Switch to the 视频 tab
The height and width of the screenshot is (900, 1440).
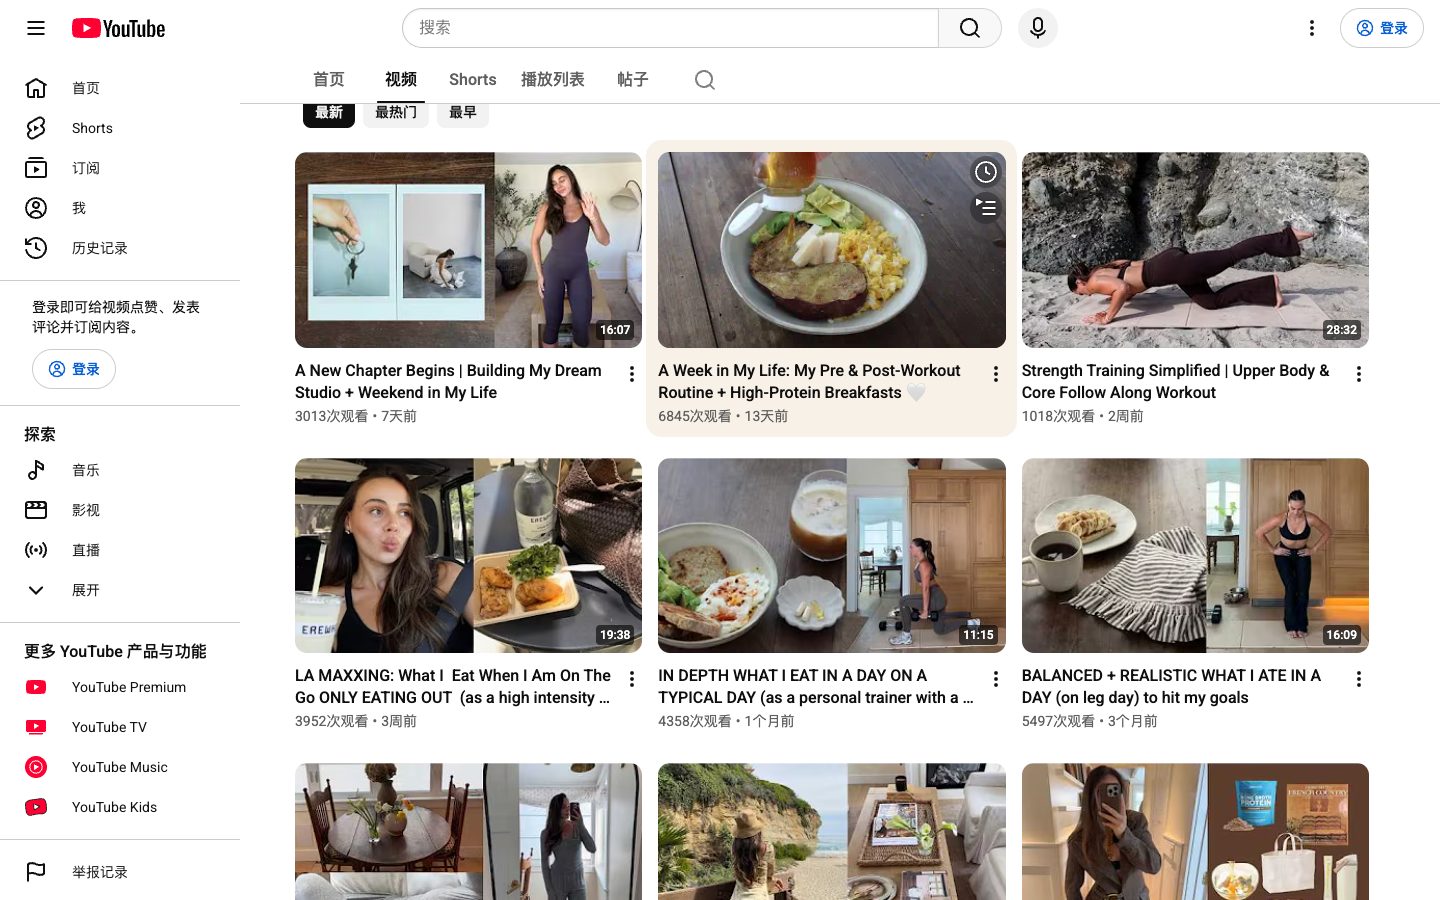[x=401, y=80]
